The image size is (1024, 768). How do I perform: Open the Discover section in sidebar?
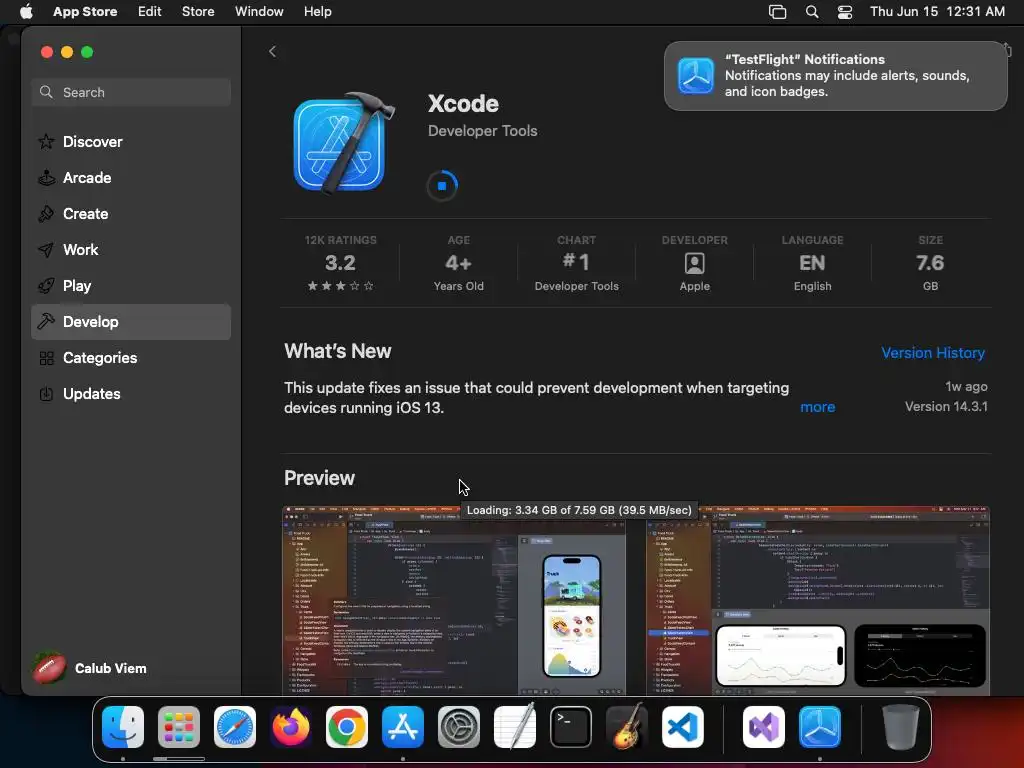tap(131, 142)
